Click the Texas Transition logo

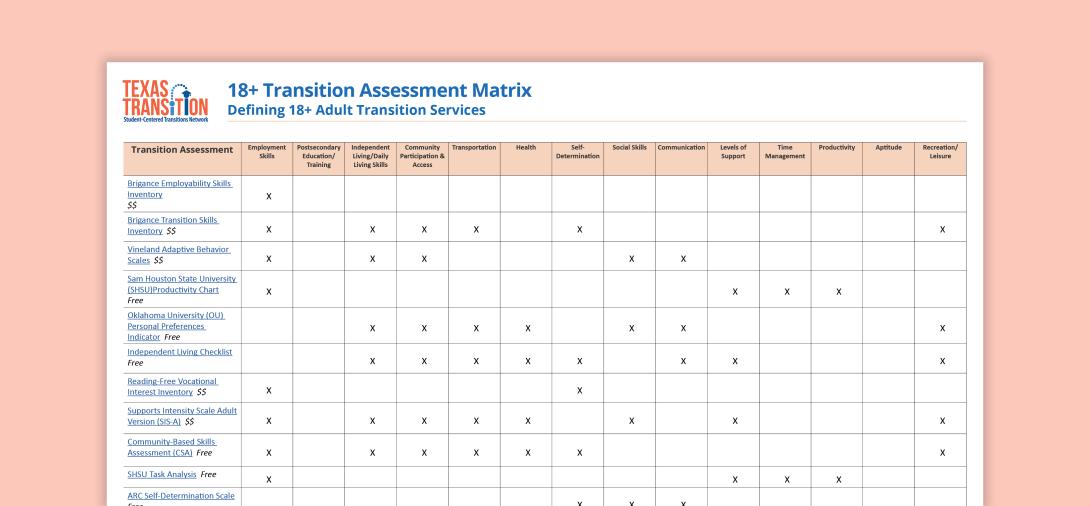pyautogui.click(x=165, y=100)
